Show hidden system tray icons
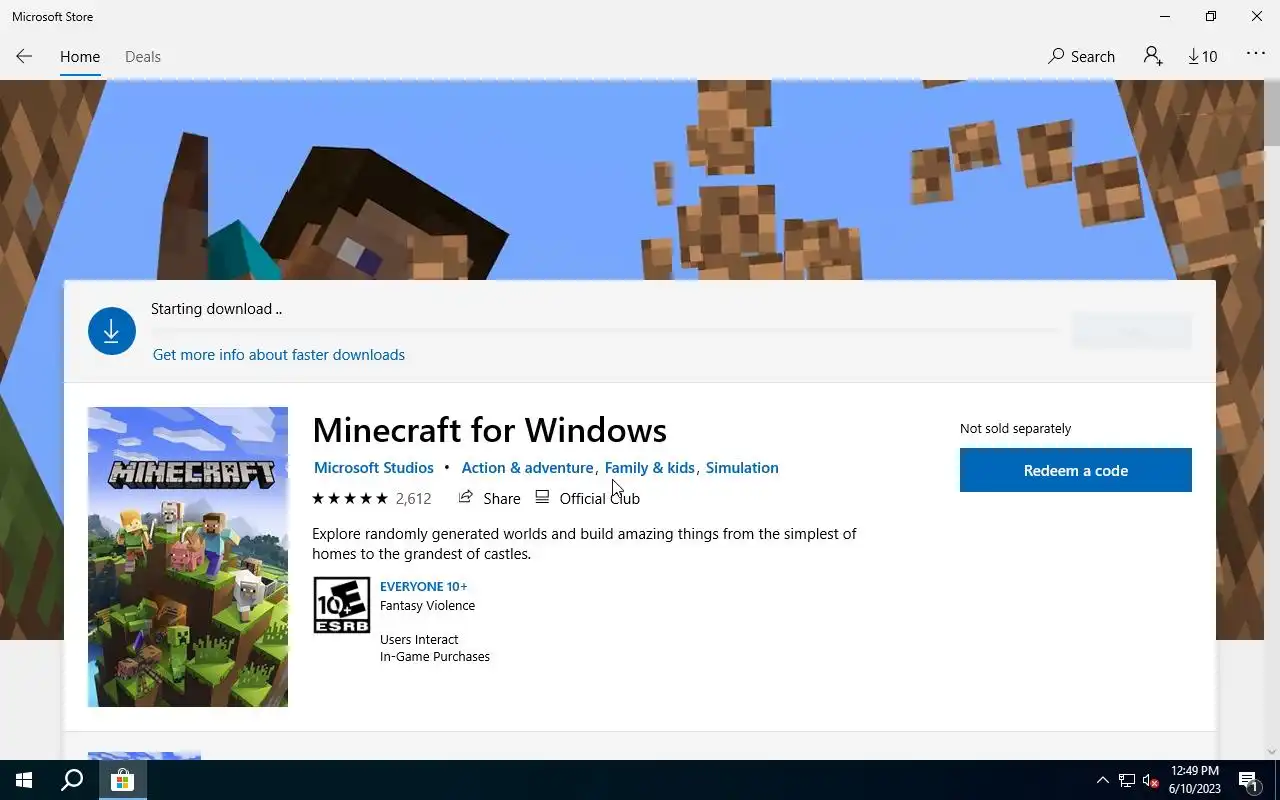The height and width of the screenshot is (800, 1280). pyautogui.click(x=1103, y=781)
